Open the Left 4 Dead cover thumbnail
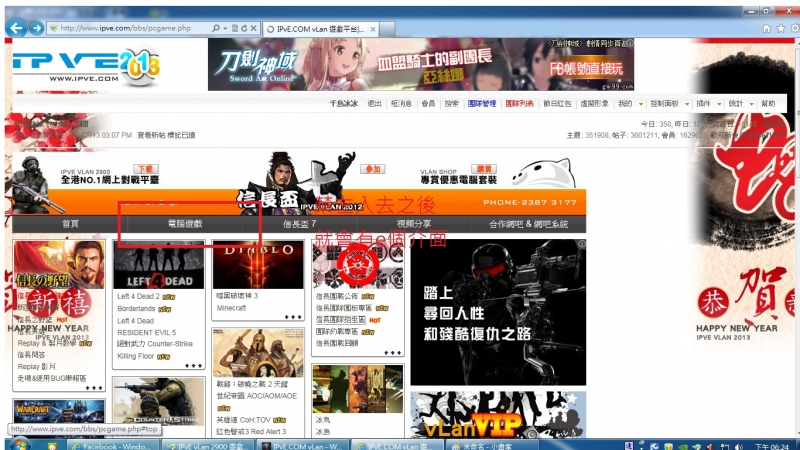This screenshot has width=800, height=450. coord(159,265)
